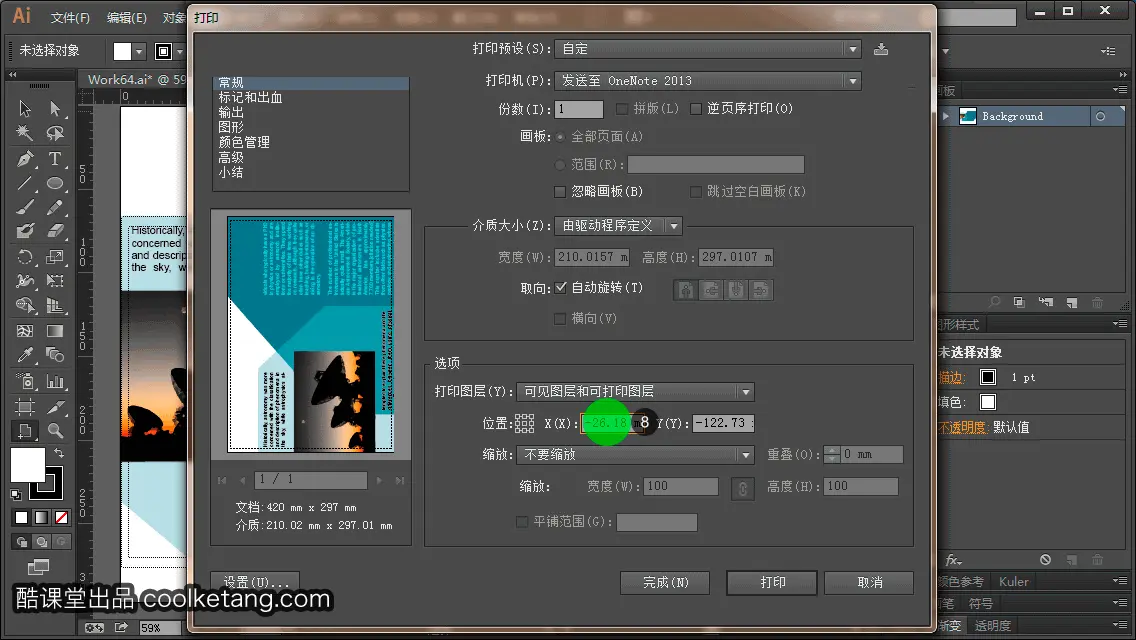Open the 文件(F) menu
Screen dimensions: 1136x640
click(70, 17)
